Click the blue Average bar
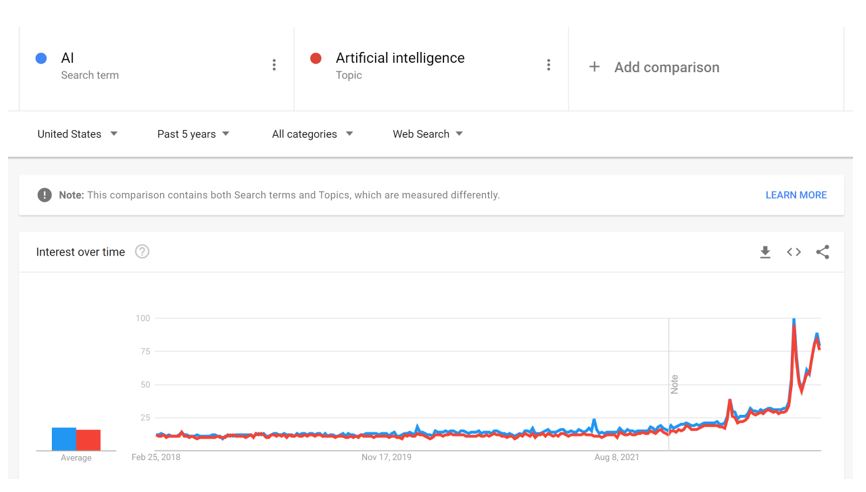The image size is (866, 492). 64,439
